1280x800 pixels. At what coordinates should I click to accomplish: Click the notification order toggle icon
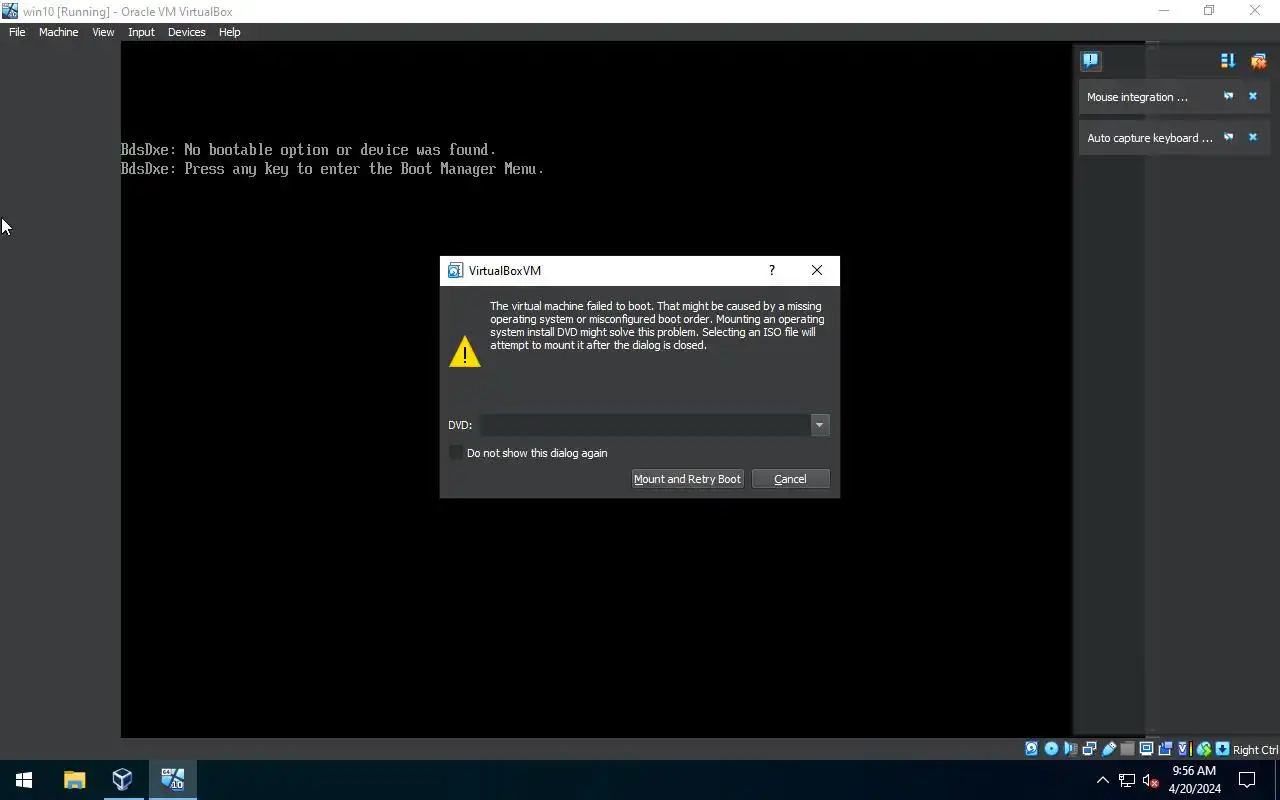pos(1228,61)
